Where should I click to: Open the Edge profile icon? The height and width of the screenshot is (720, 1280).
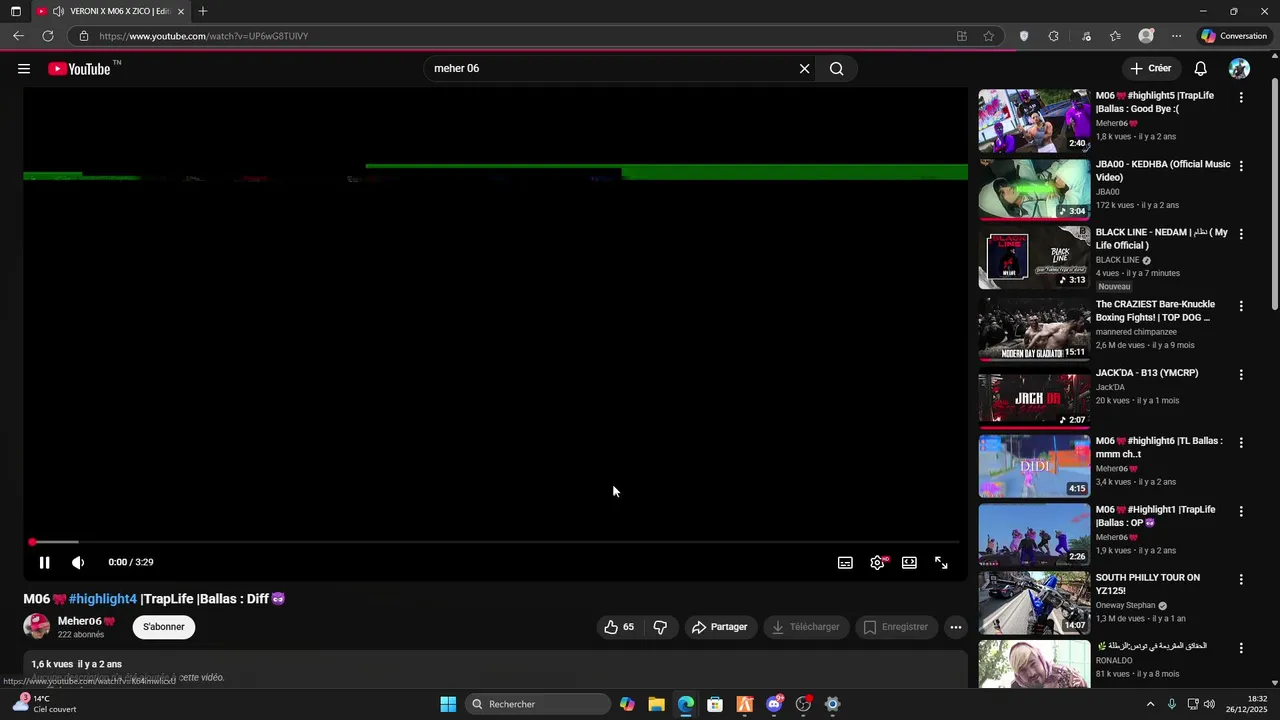[1146, 36]
